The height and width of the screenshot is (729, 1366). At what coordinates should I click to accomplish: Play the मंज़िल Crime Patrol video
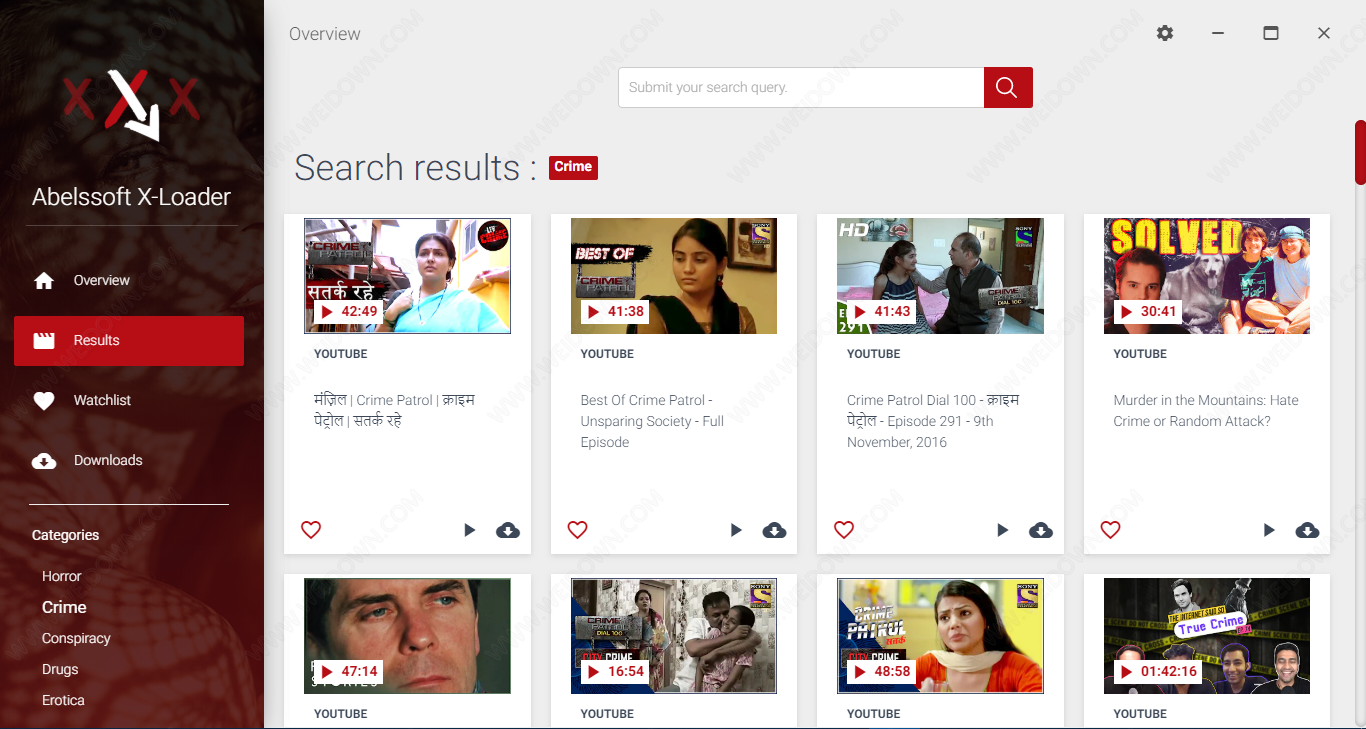pos(470,530)
